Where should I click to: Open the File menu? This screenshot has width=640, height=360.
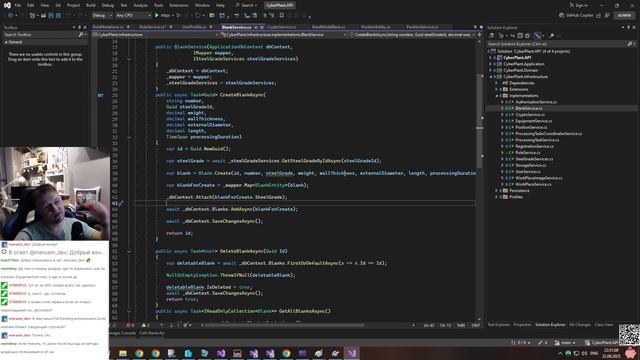[18, 5]
